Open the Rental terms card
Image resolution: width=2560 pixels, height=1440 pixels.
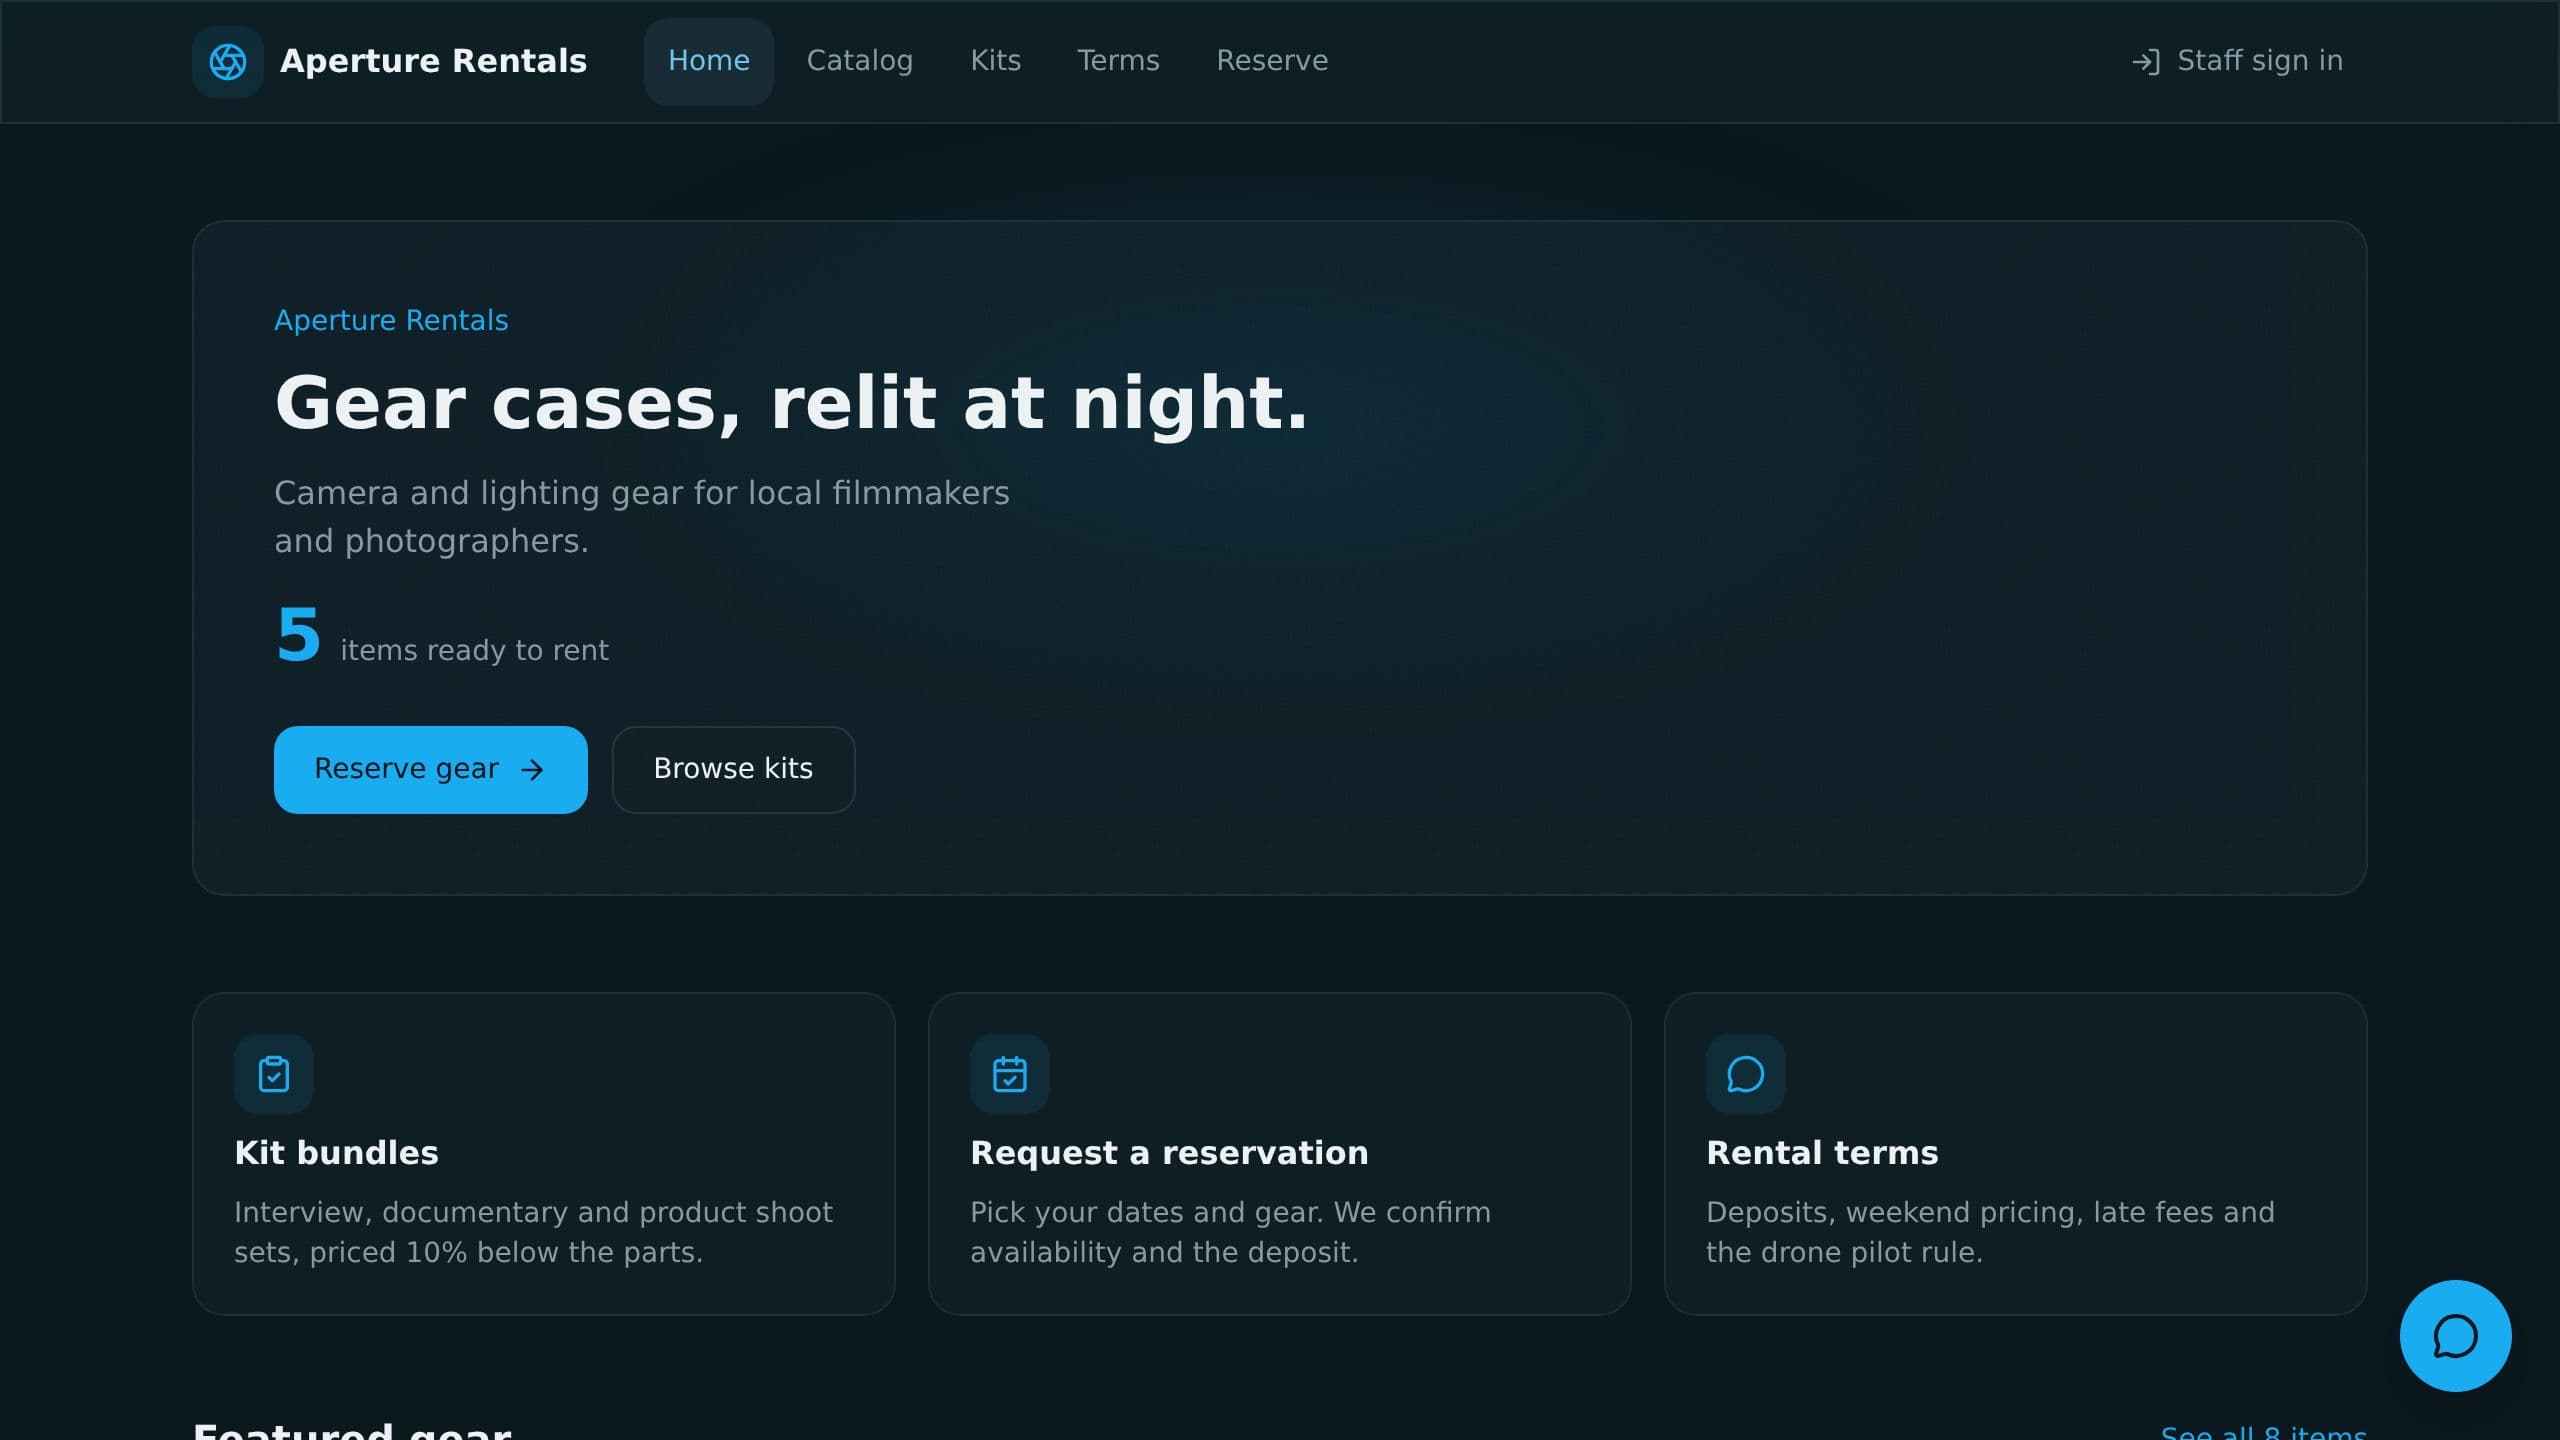(x=2016, y=1154)
